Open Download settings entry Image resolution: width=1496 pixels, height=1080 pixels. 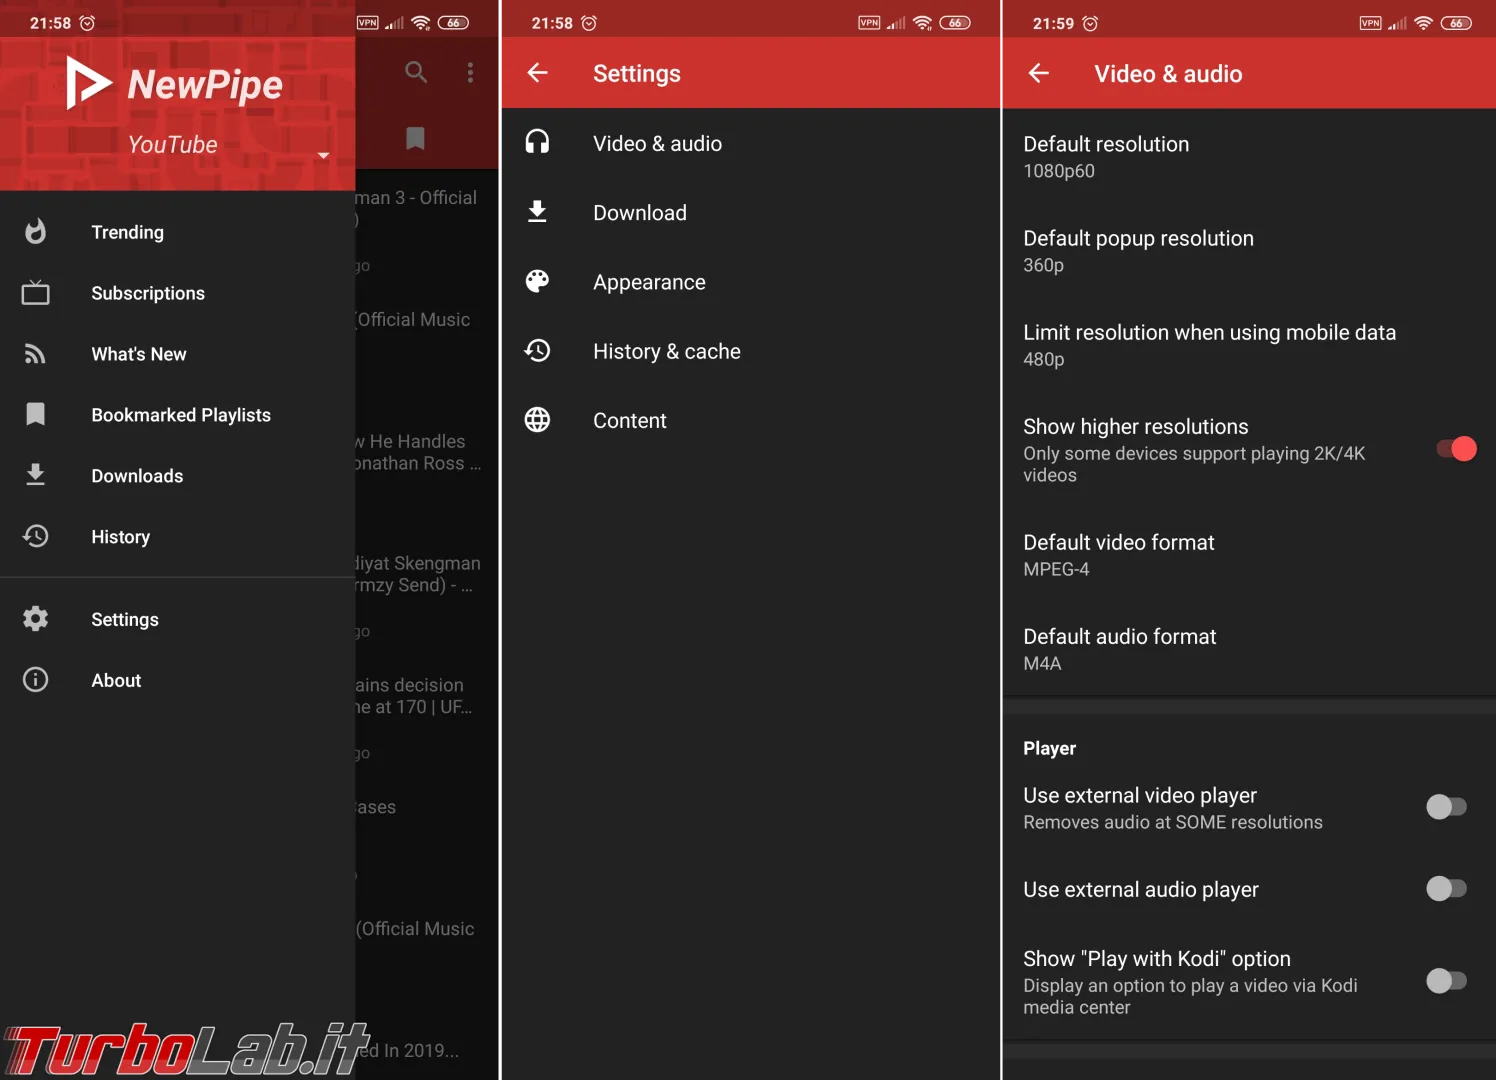click(x=751, y=212)
